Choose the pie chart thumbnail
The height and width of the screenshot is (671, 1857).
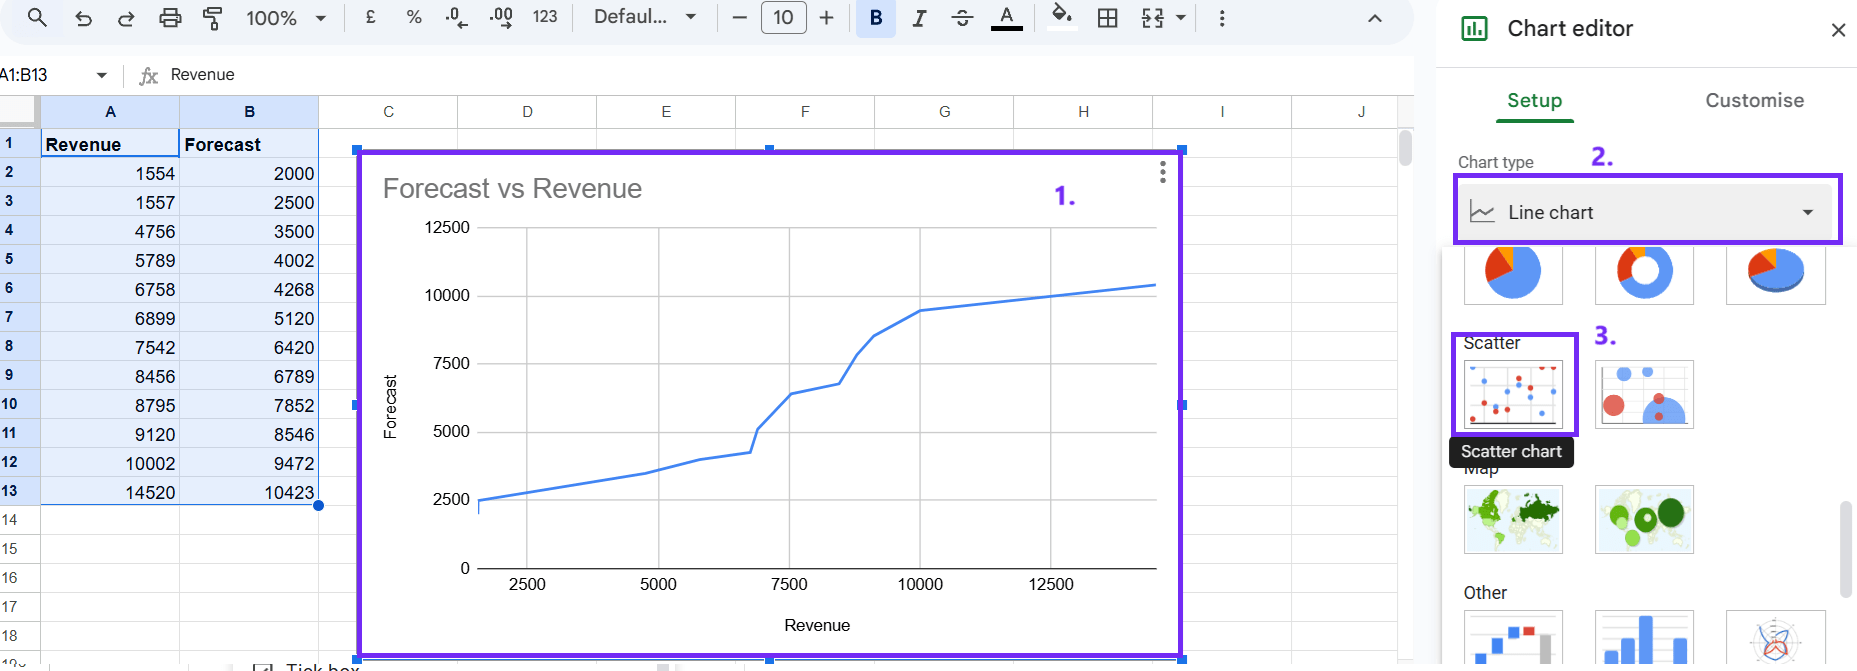click(1513, 273)
